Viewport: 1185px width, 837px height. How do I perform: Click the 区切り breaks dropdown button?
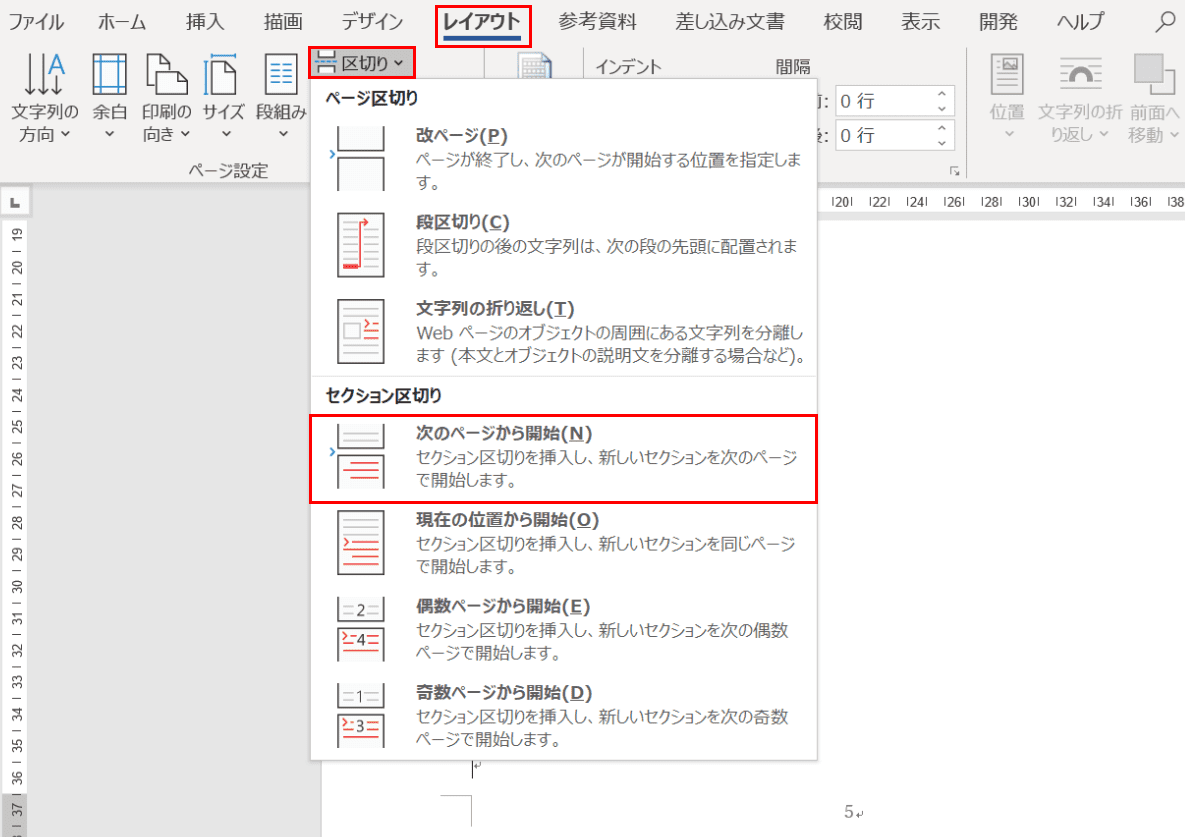click(x=362, y=63)
